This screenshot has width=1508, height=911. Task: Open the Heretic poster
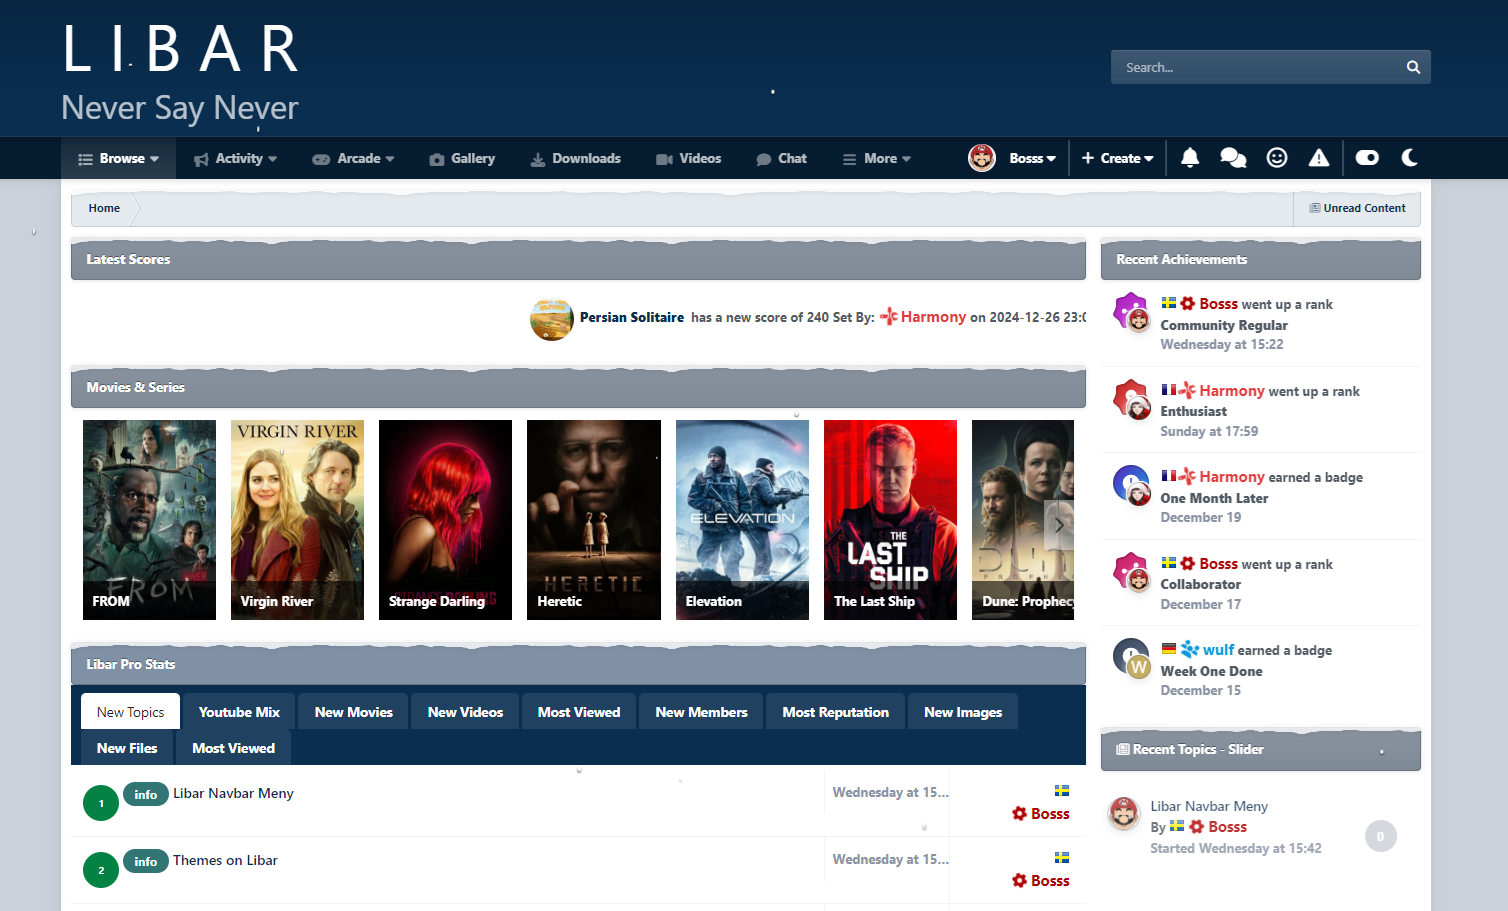click(x=594, y=520)
